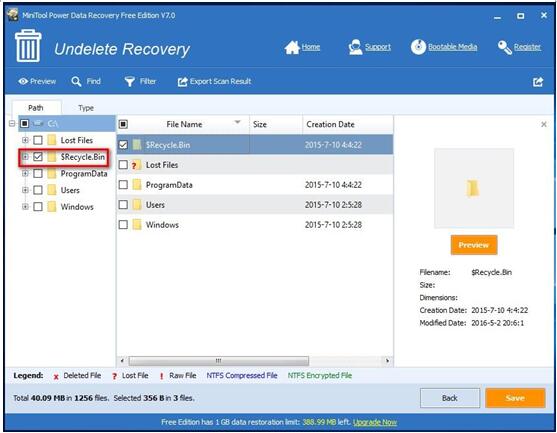Open the Register link
The image size is (557, 433).
tap(528, 47)
